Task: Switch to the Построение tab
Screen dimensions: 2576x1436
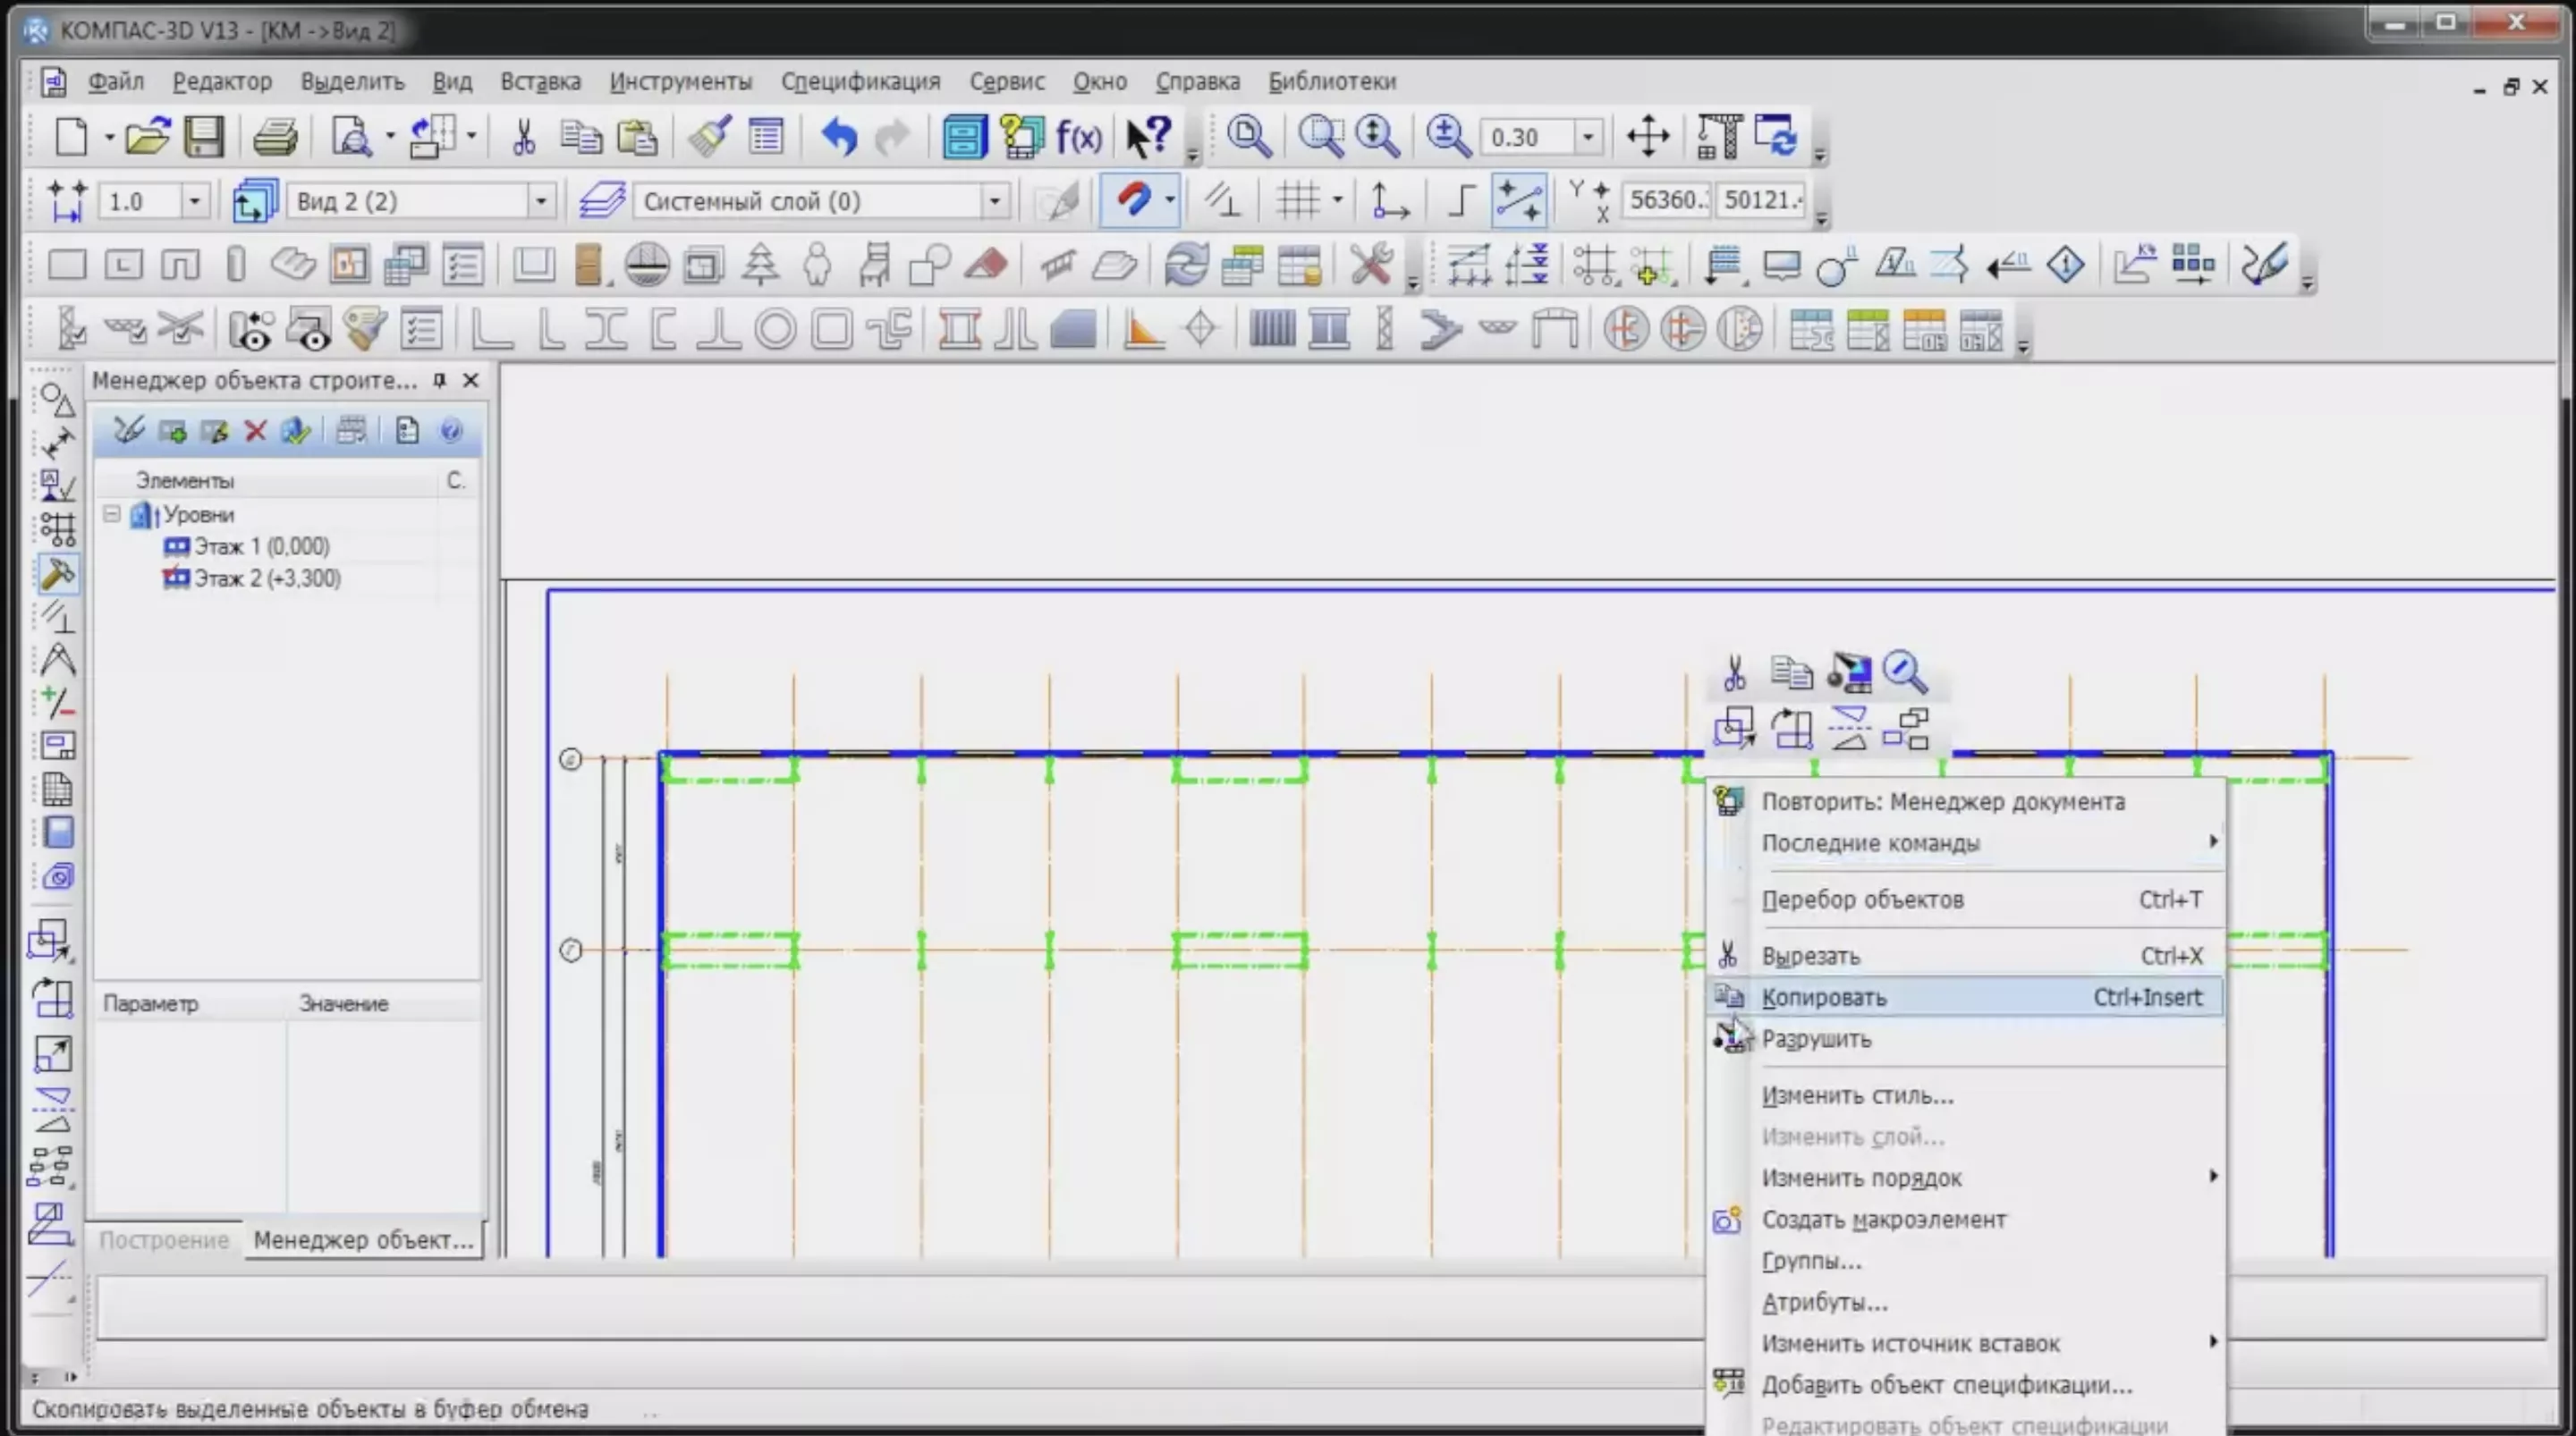Action: point(164,1240)
